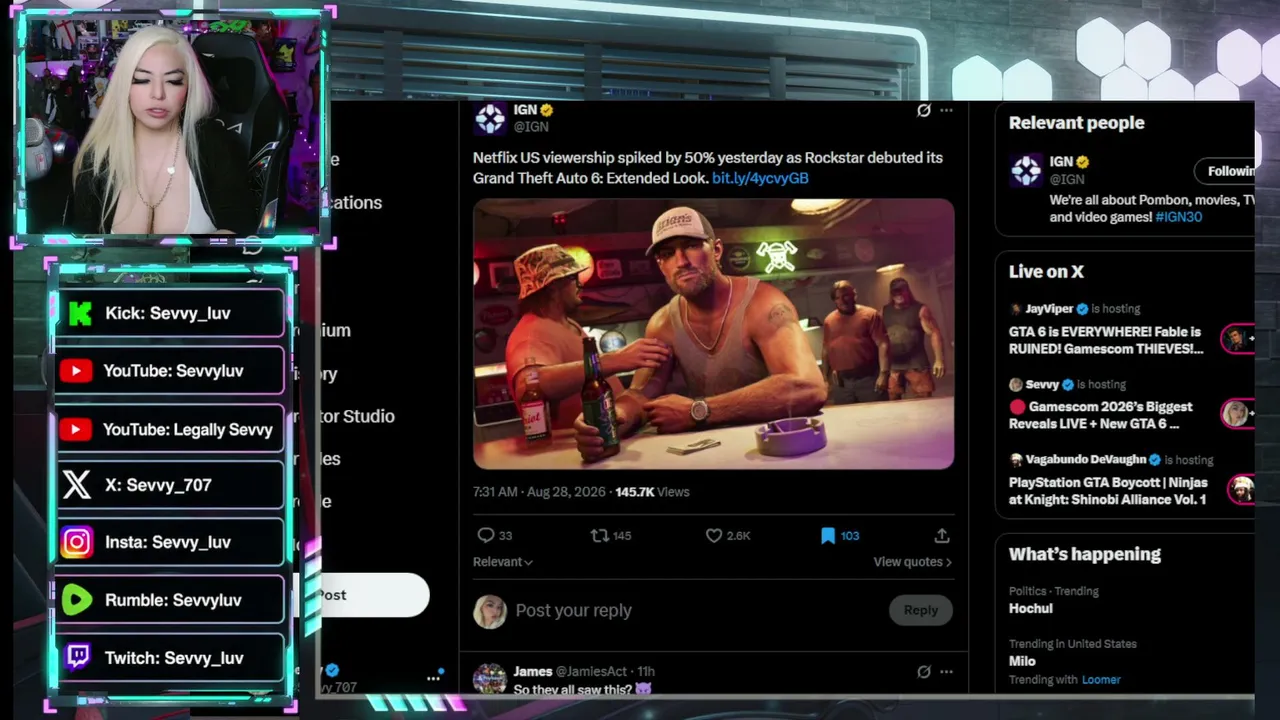
Task: Click the IGN name in post header
Action: pyautogui.click(x=525, y=110)
